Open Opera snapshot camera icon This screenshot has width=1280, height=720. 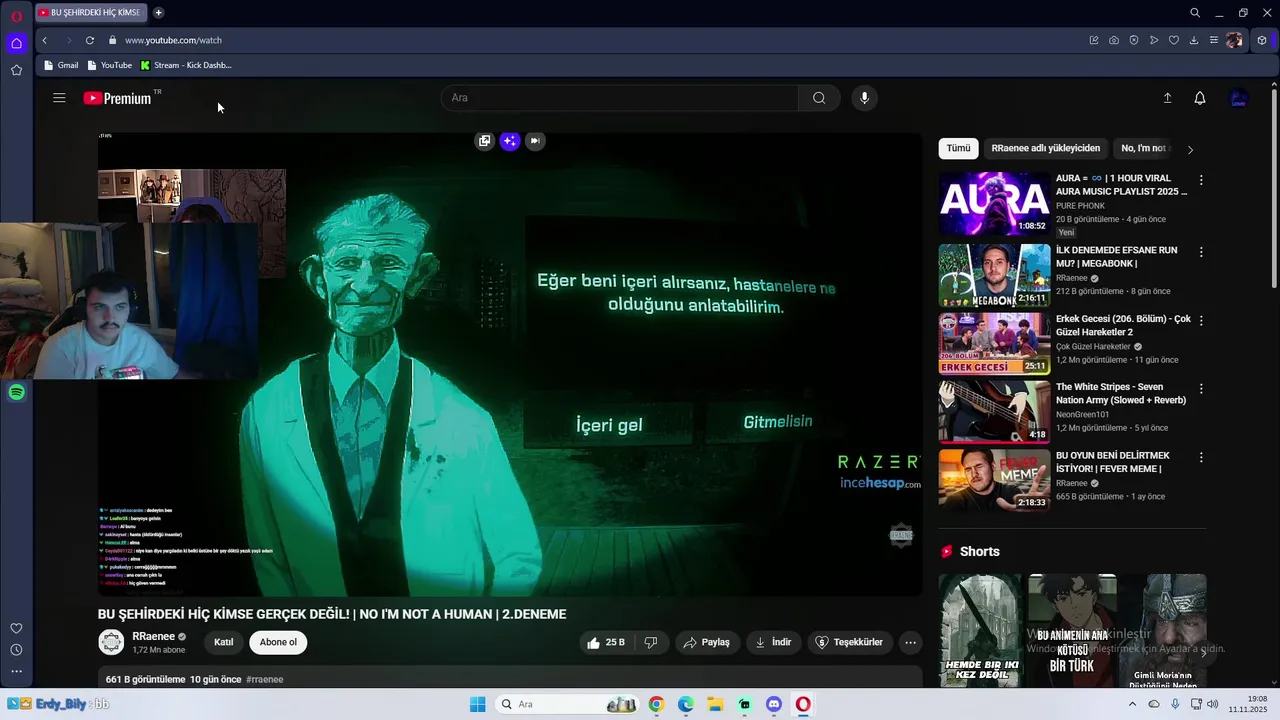point(1114,40)
